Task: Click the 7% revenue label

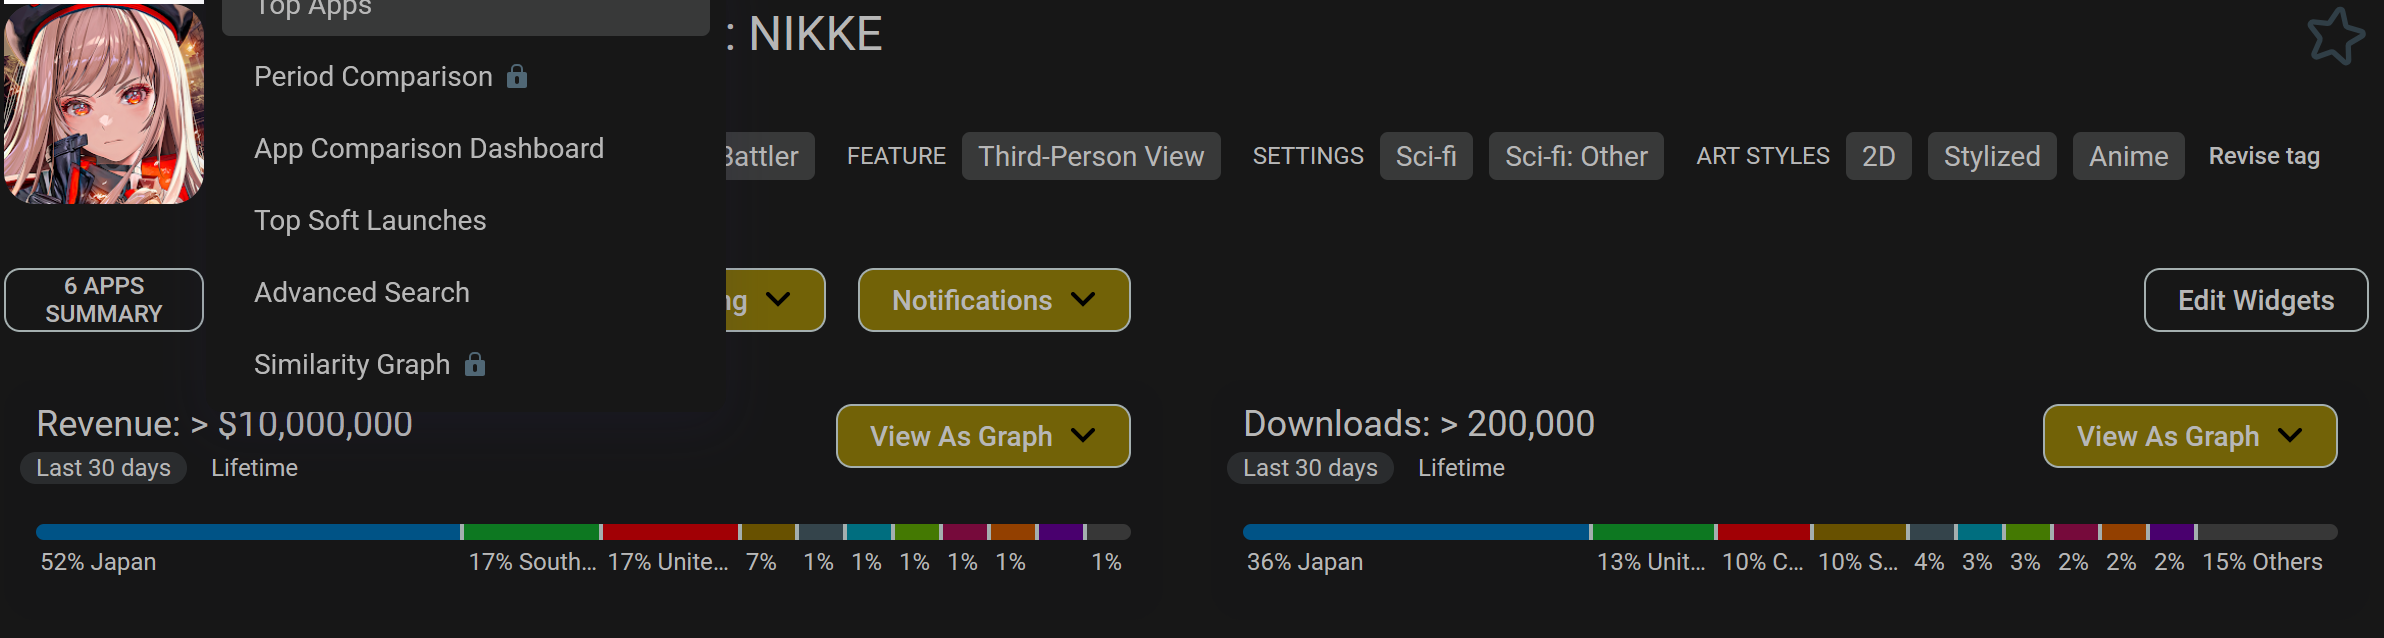Action: 761,562
